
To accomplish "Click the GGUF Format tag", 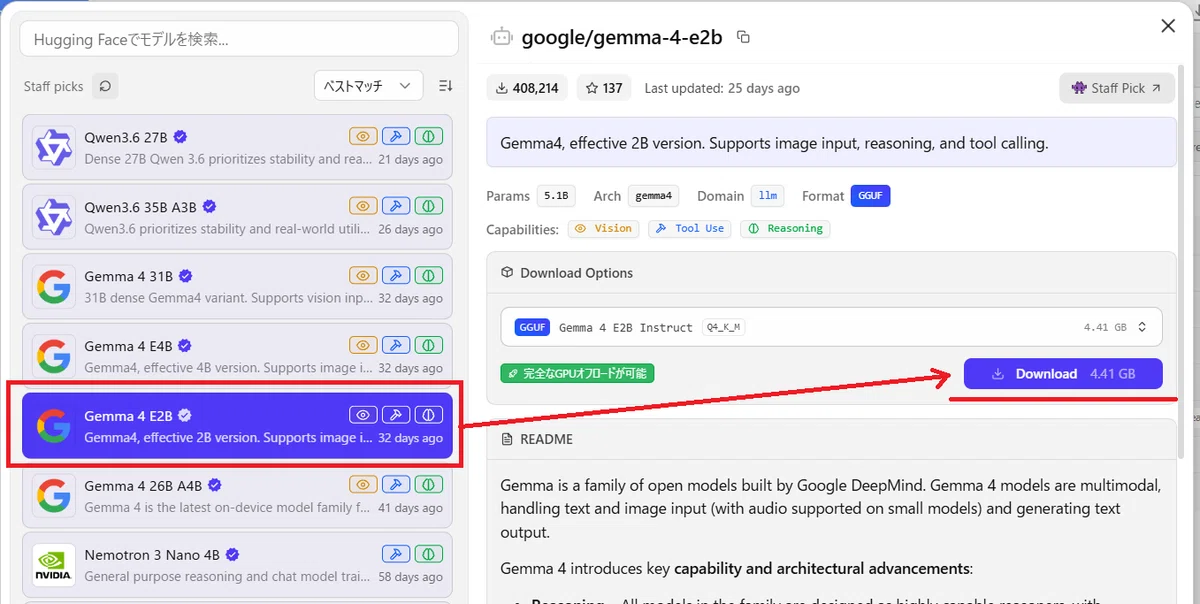I will point(870,196).
